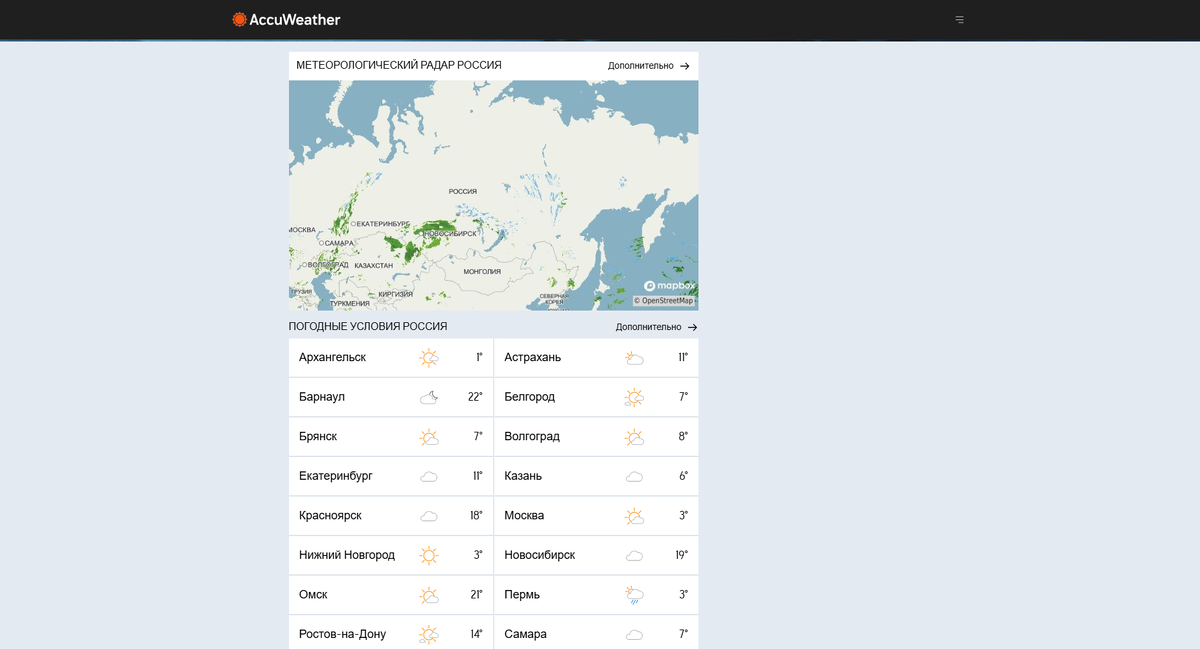Click the weather icon for Москва
Image resolution: width=1200 pixels, height=649 pixels.
[x=634, y=516]
